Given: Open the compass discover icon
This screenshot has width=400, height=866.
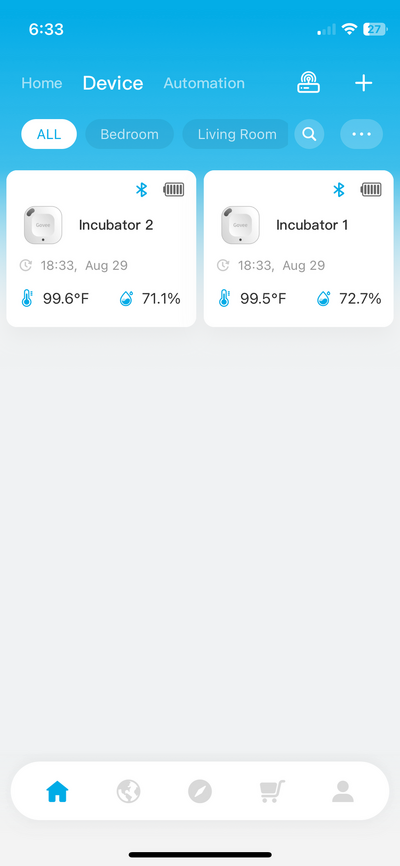Looking at the screenshot, I should click(x=199, y=791).
